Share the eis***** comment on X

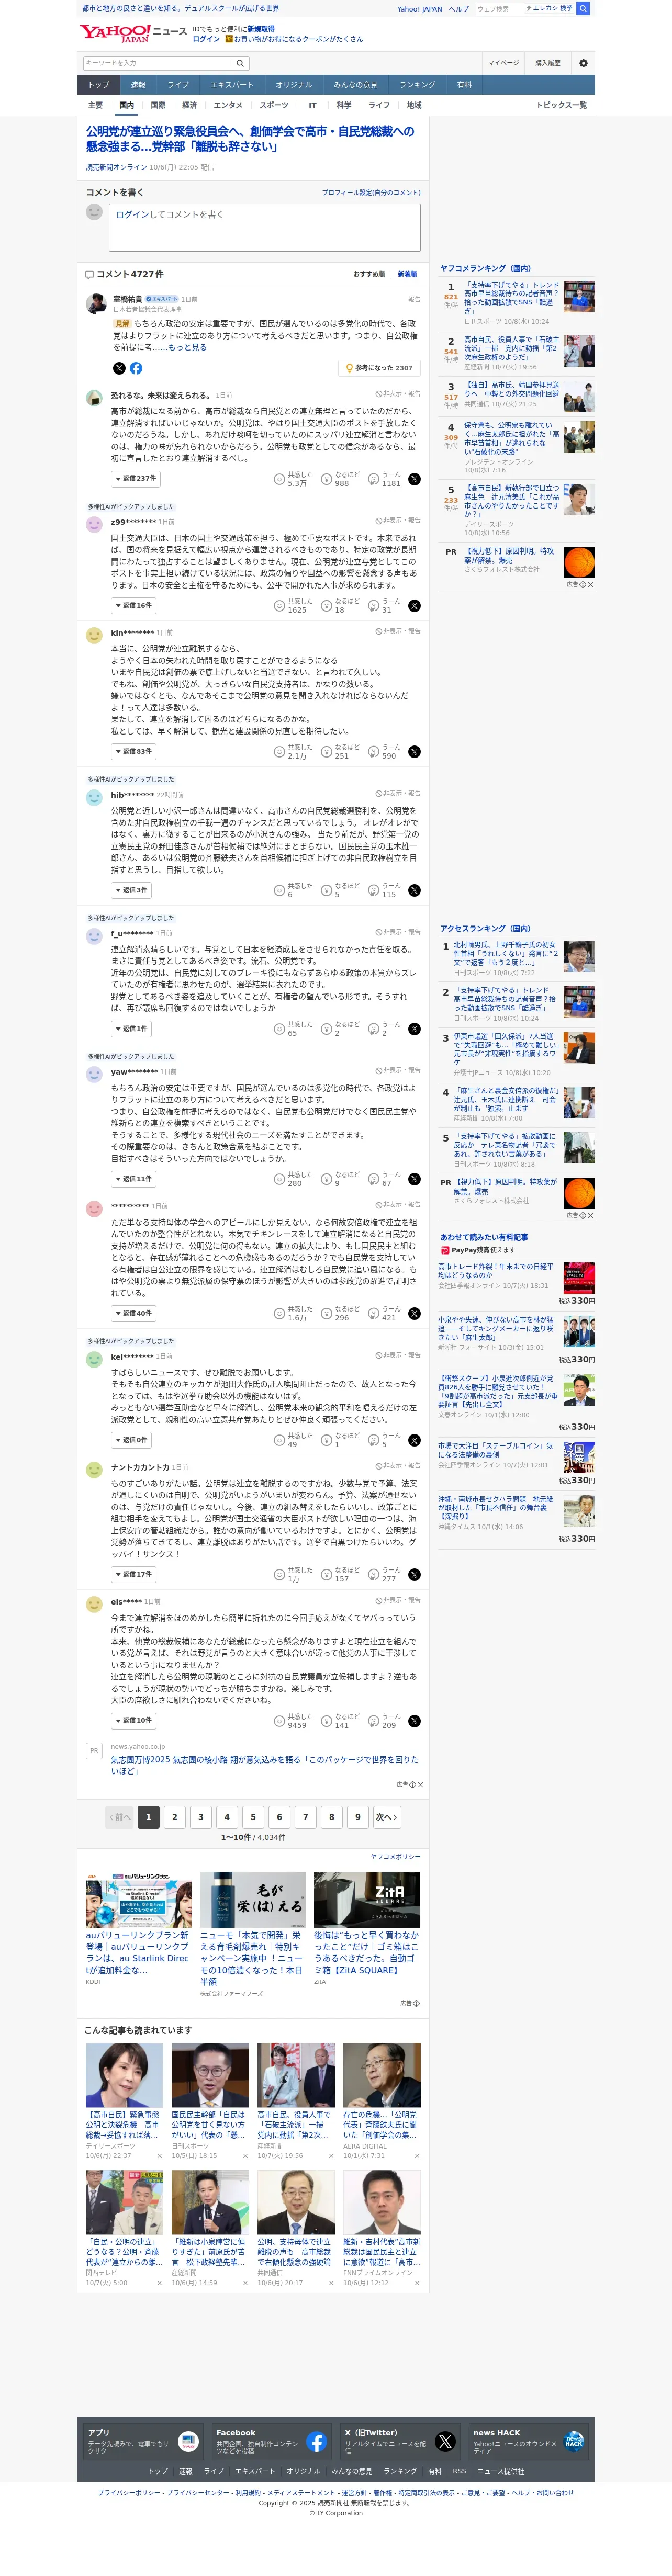coord(414,1721)
